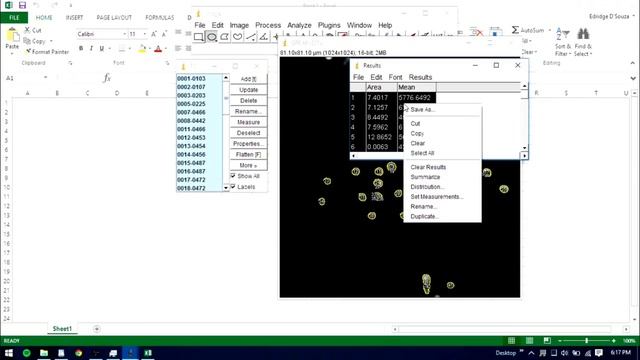Click the Cut scissors icon in Excel

[x=27, y=30]
